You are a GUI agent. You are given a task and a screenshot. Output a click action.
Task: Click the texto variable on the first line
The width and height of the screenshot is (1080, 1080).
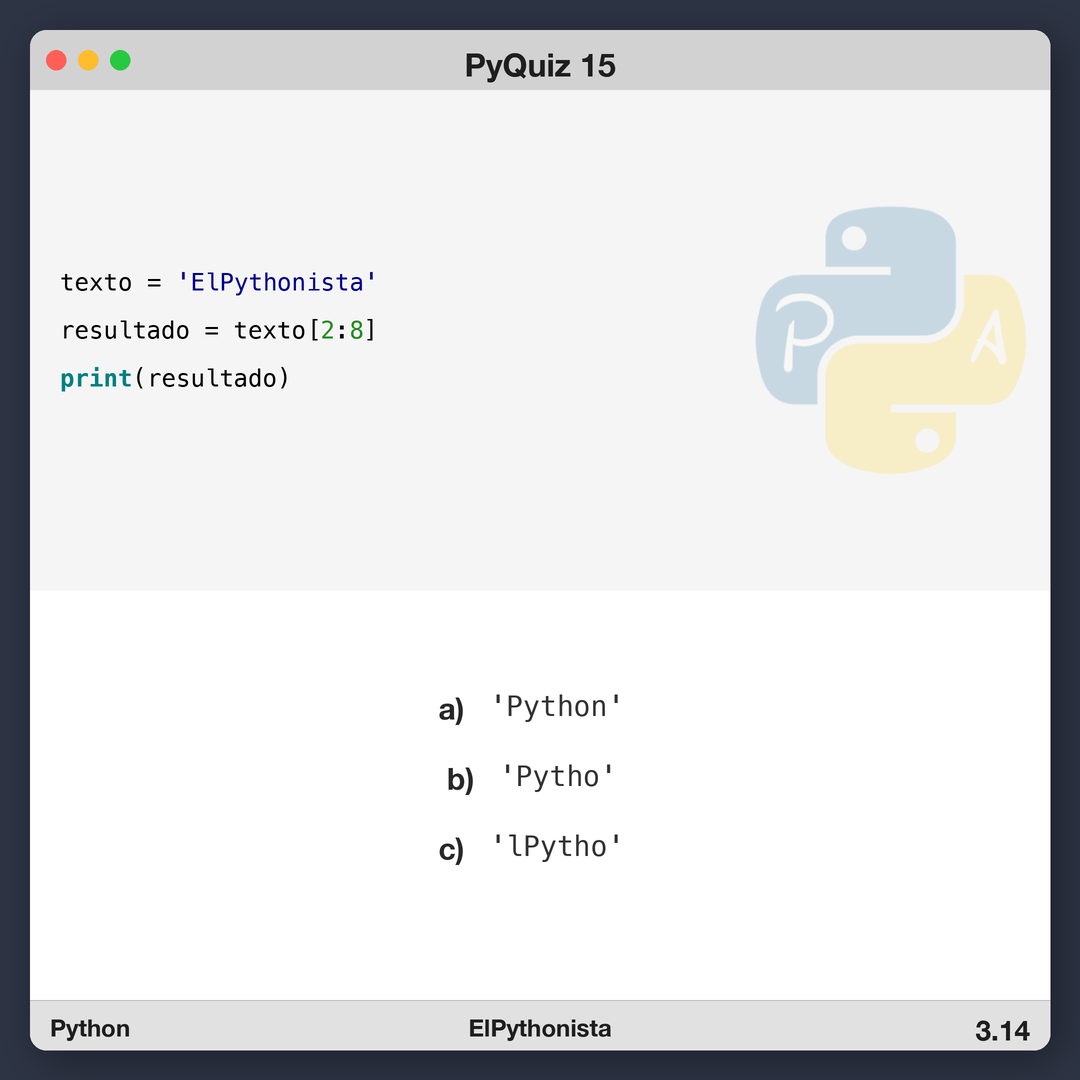[x=96, y=283]
